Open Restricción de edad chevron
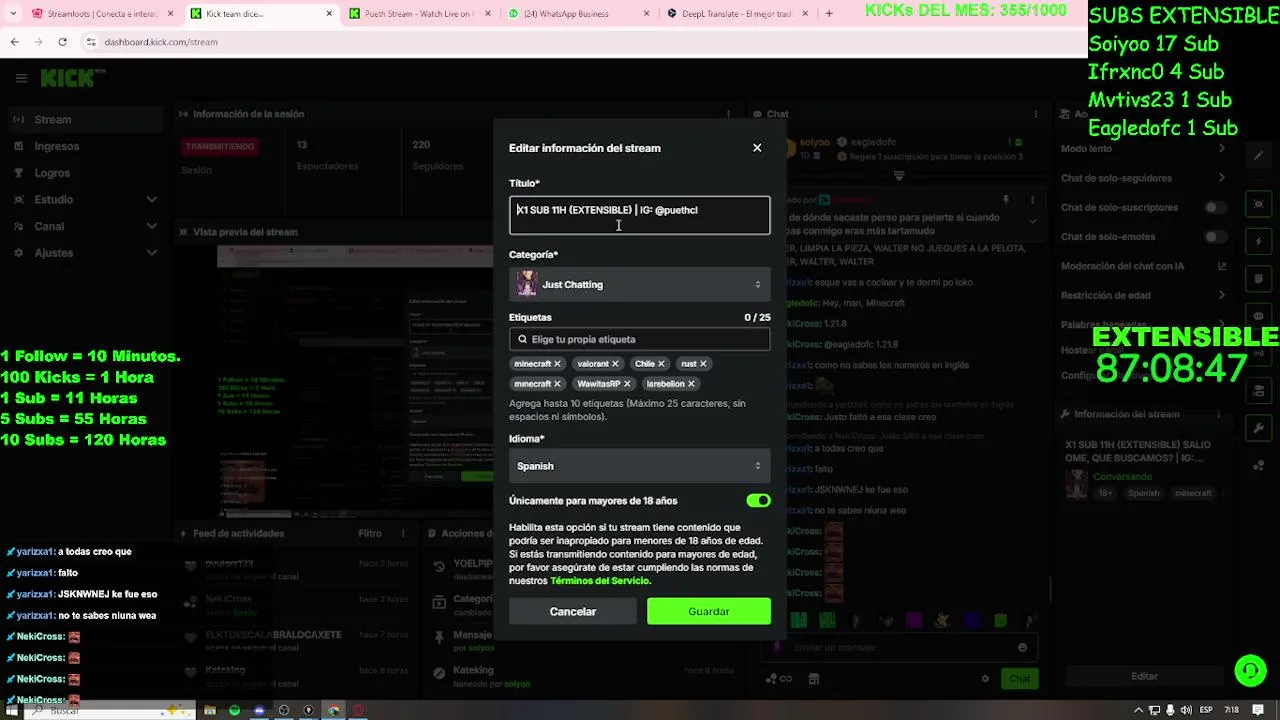1280x720 pixels. coord(1221,295)
